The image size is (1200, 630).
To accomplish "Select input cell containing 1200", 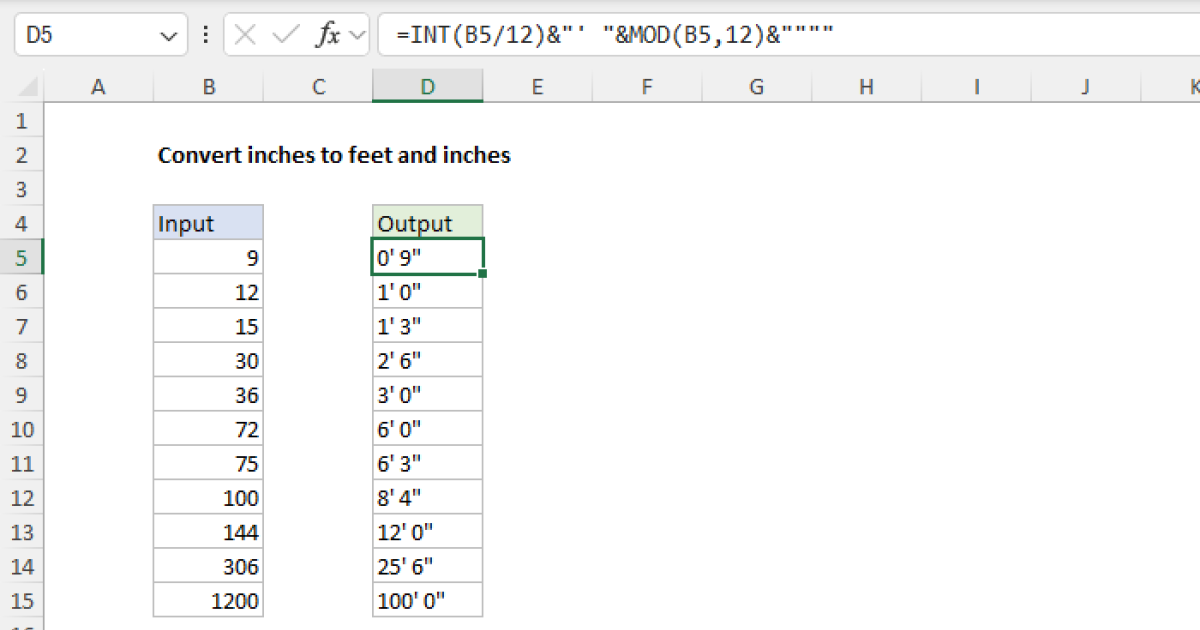I will 208,600.
